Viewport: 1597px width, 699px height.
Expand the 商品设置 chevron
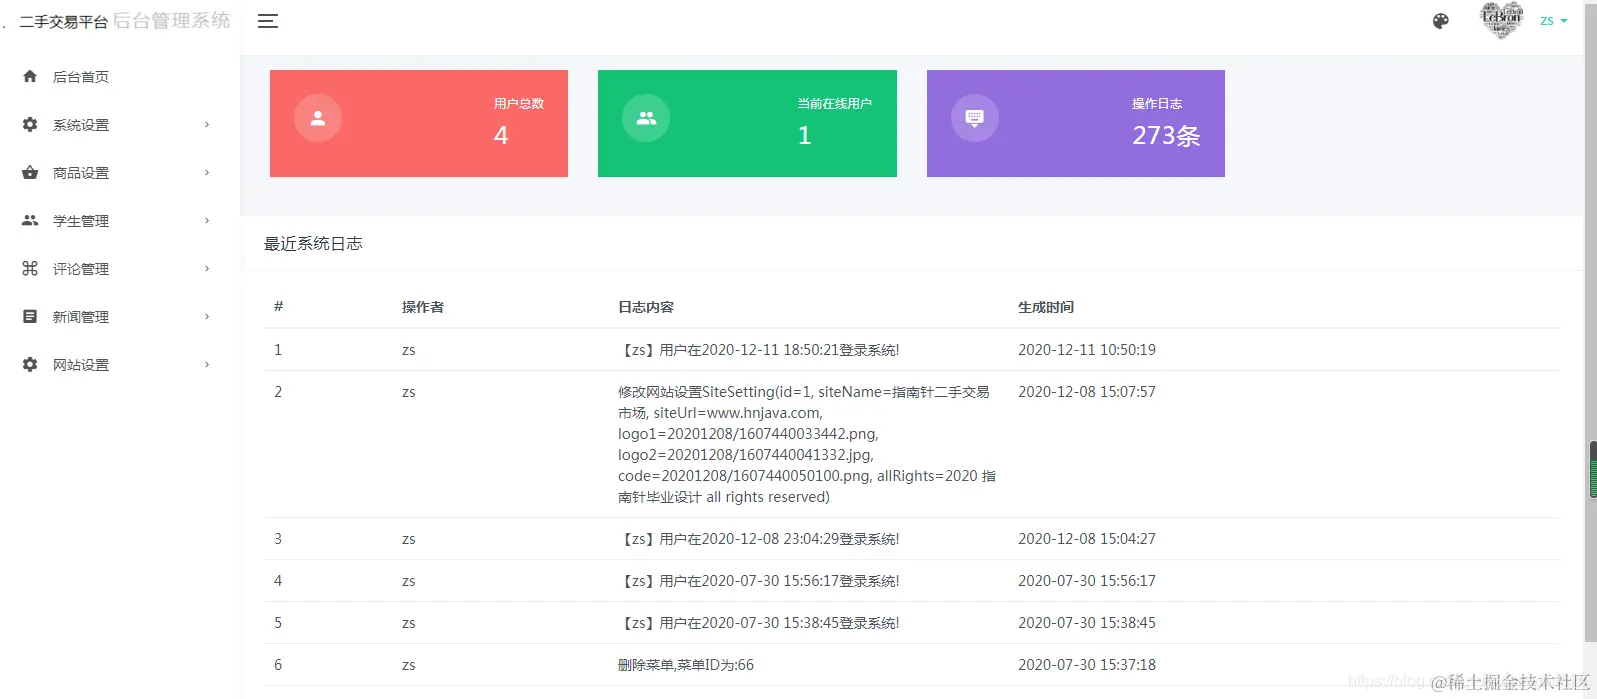207,173
